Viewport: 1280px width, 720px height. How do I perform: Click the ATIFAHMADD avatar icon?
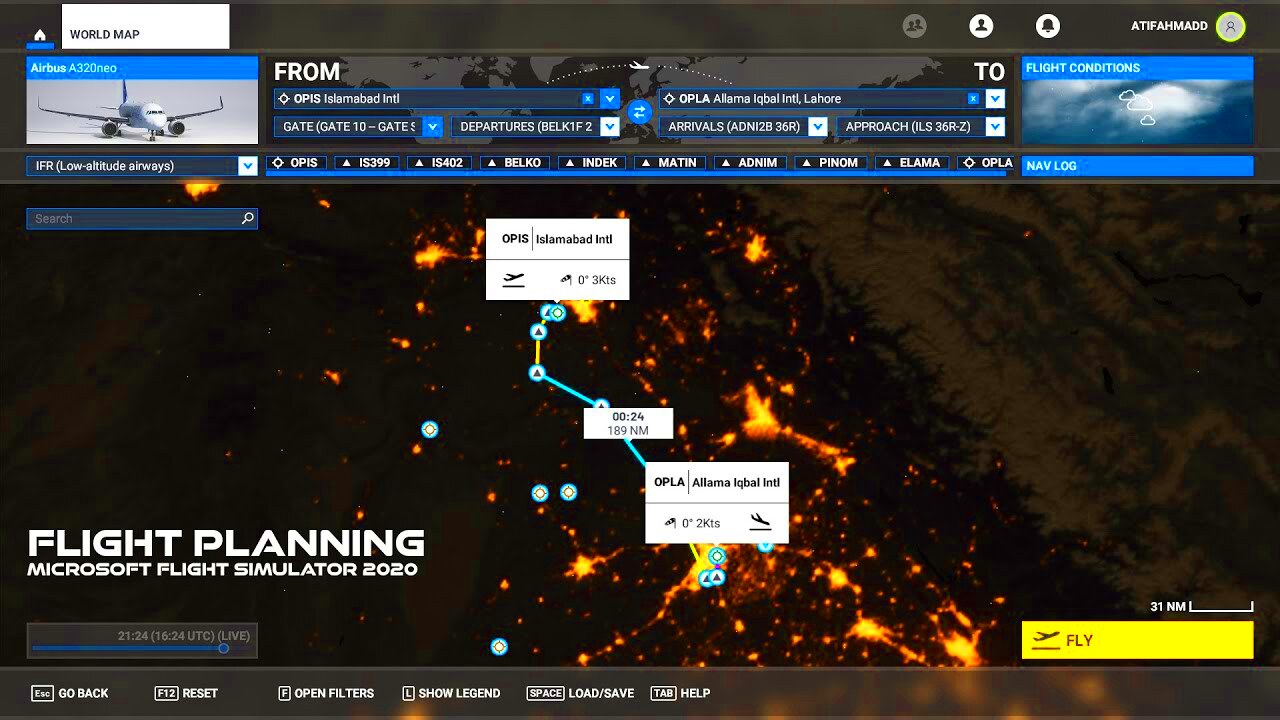tap(1230, 27)
